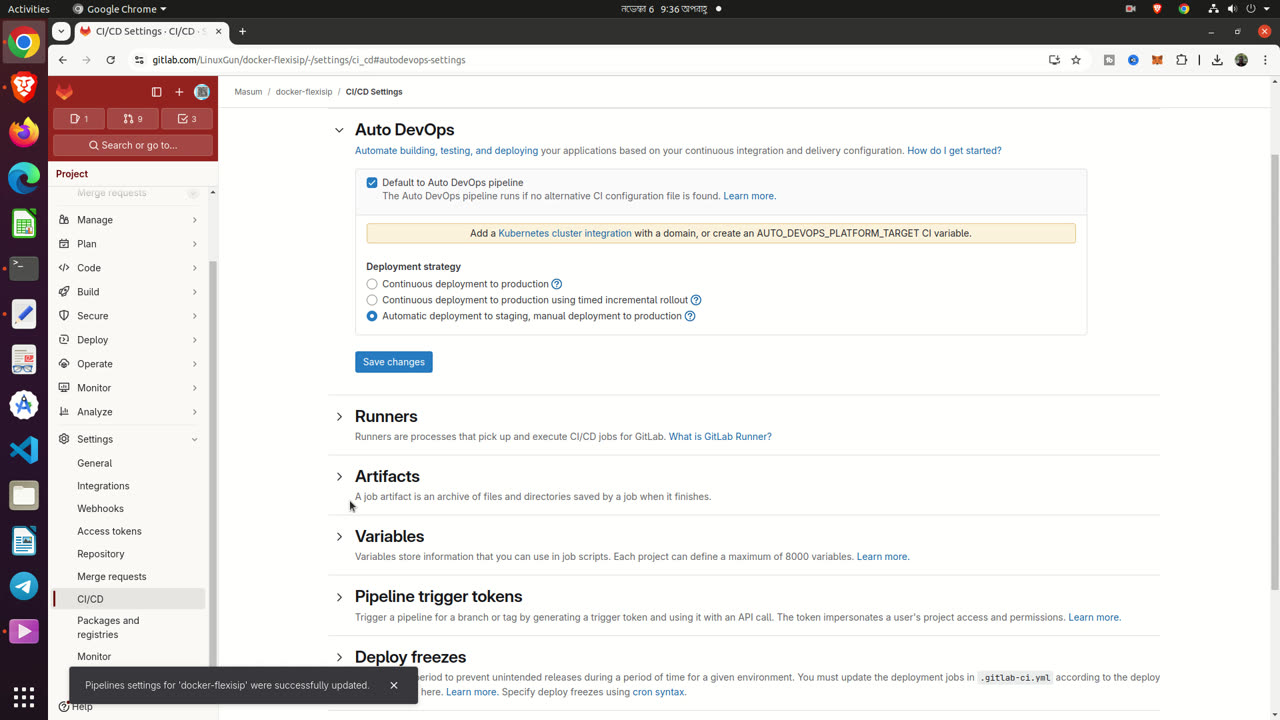Dismiss the pipelines settings updated notification
Viewport: 1280px width, 720px height.
click(394, 685)
